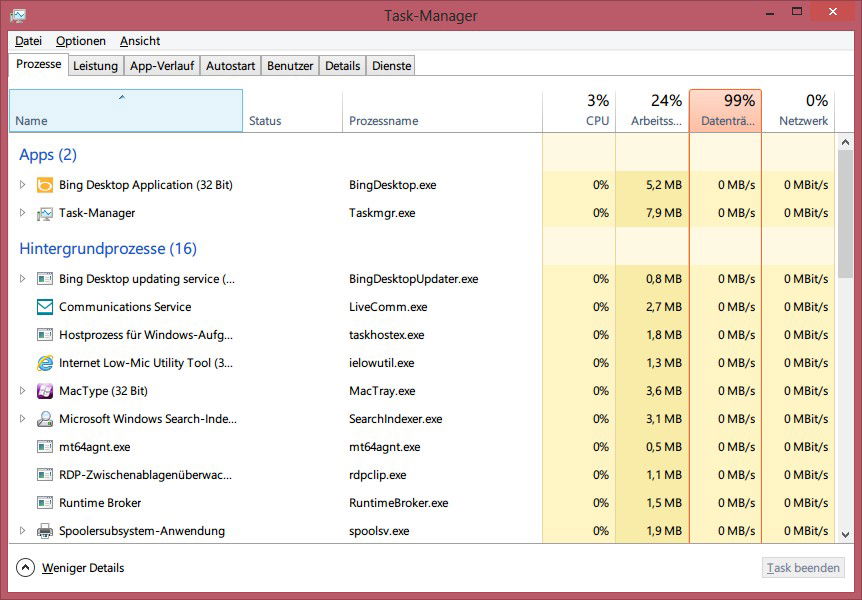Select the rdpclip.exe process name
The width and height of the screenshot is (862, 600).
coord(378,475)
